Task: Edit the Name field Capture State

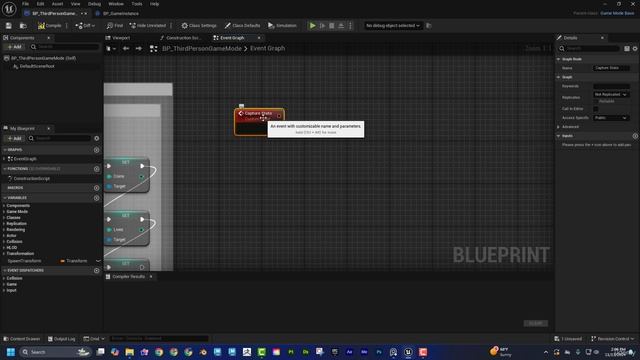Action: [x=611, y=68]
